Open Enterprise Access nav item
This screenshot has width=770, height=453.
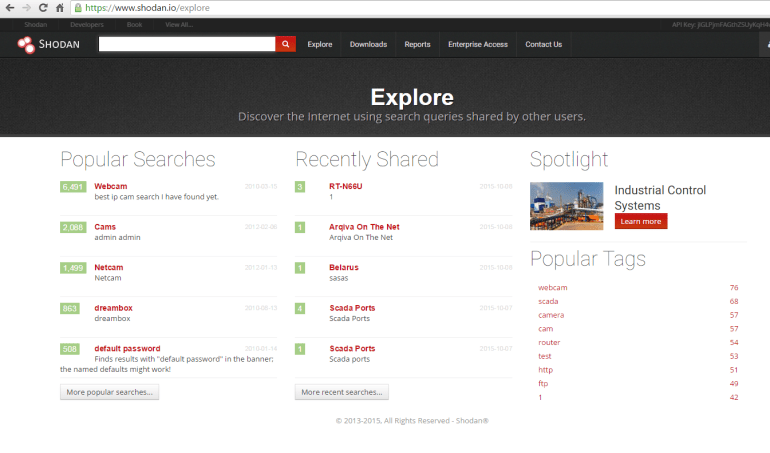pos(478,44)
